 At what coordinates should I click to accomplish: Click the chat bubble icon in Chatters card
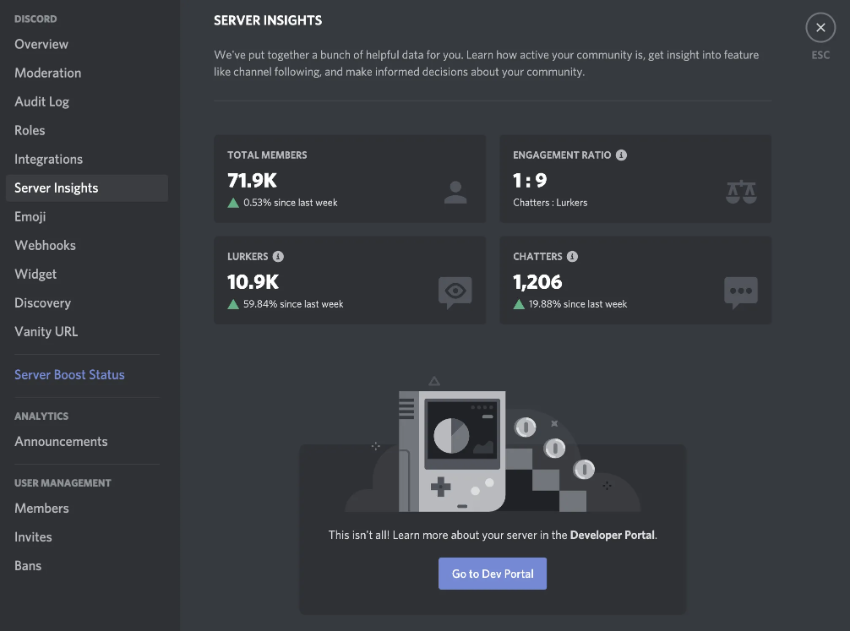coord(741,291)
